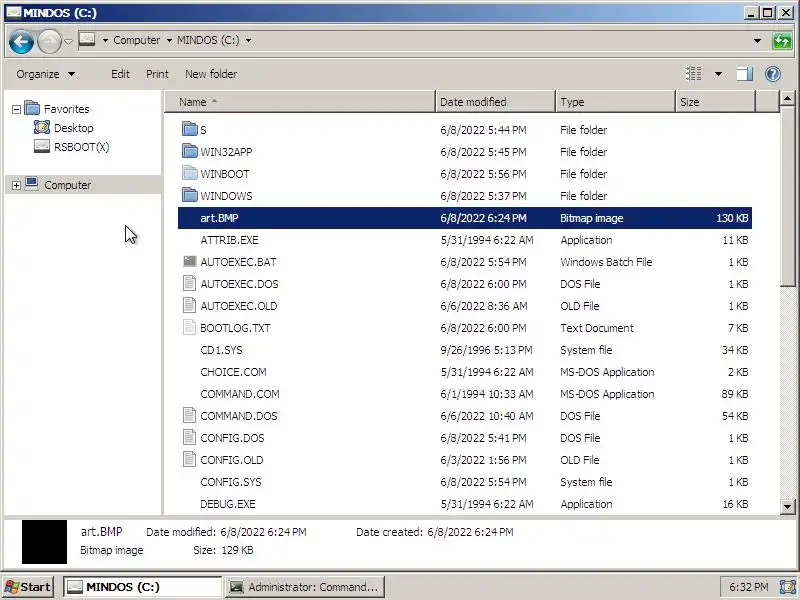Open the Organize menu
Viewport: 800px width, 600px height.
click(45, 74)
